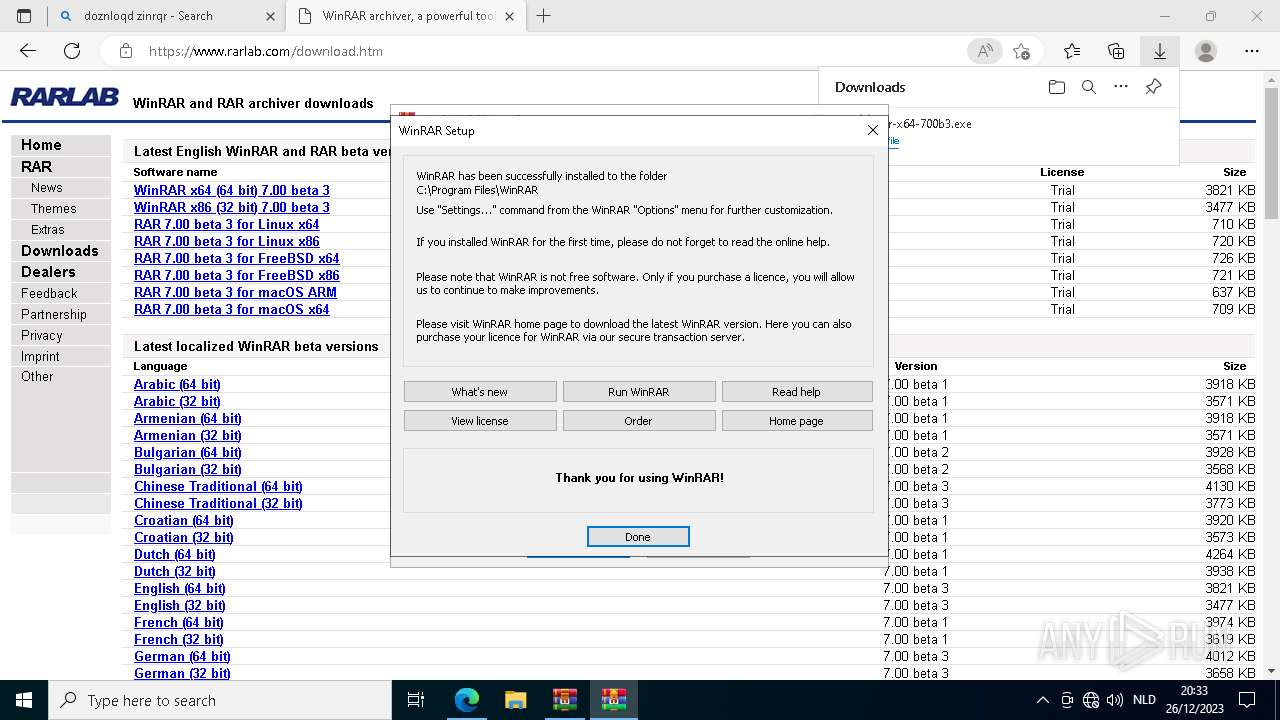
Task: Pin the Downloads panel
Action: point(1153,87)
